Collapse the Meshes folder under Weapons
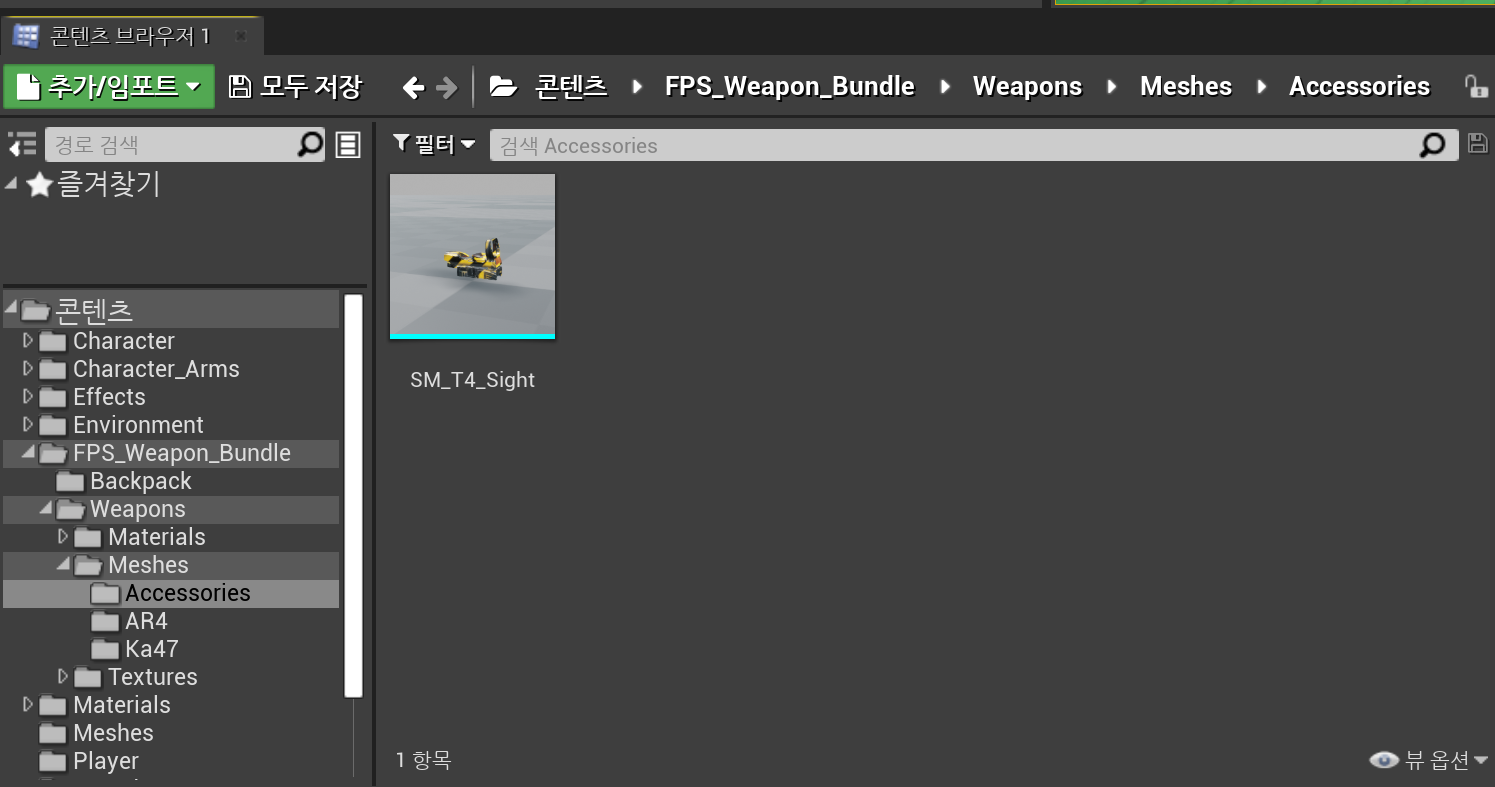The width and height of the screenshot is (1495, 787). [64, 566]
